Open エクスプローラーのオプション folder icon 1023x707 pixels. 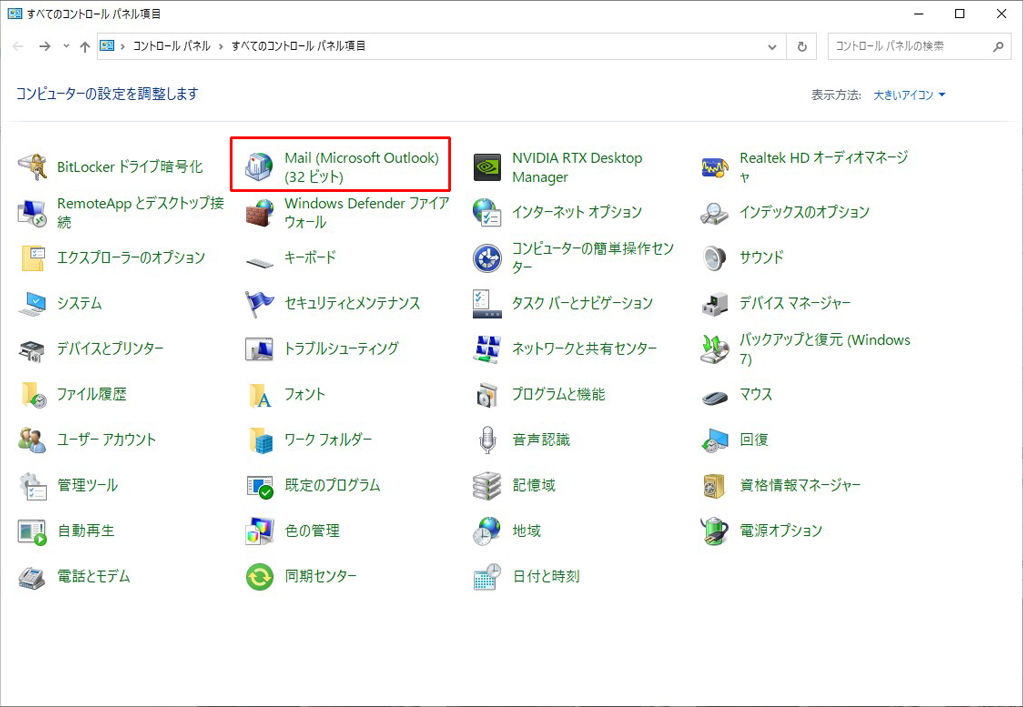(x=32, y=258)
